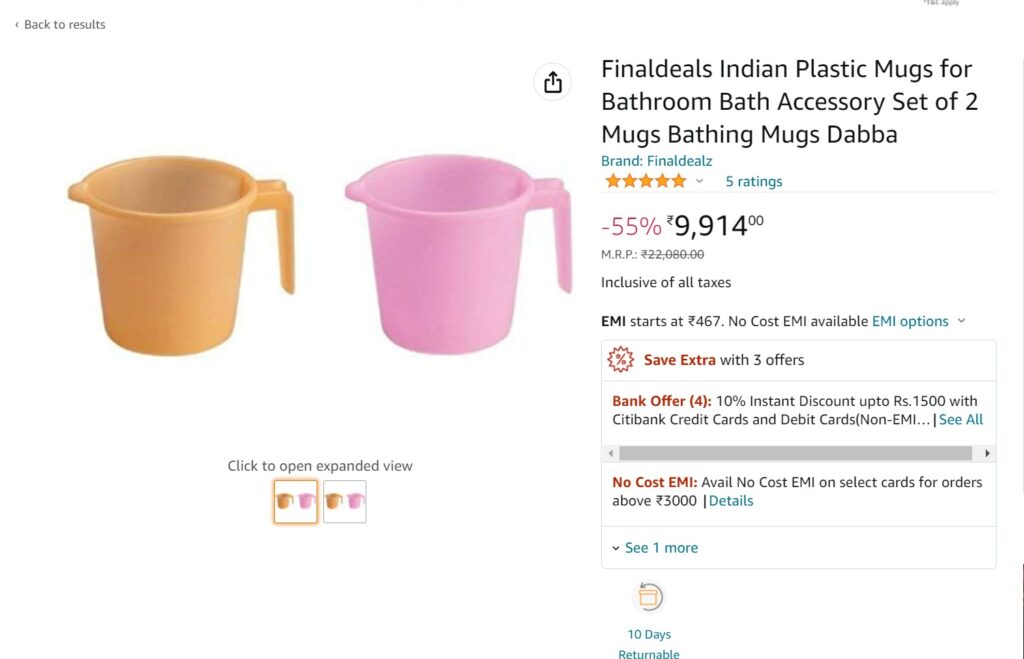
Task: View the 5 ratings link
Action: pos(754,182)
